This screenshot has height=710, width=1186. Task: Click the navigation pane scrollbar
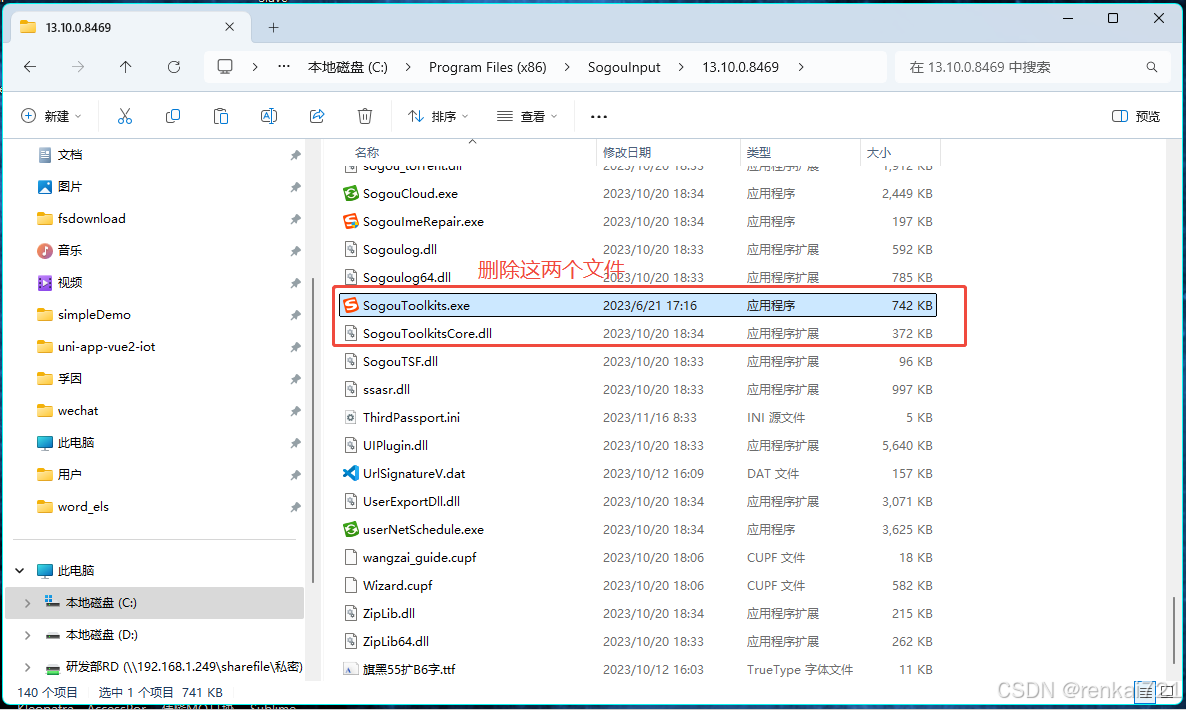[313, 431]
